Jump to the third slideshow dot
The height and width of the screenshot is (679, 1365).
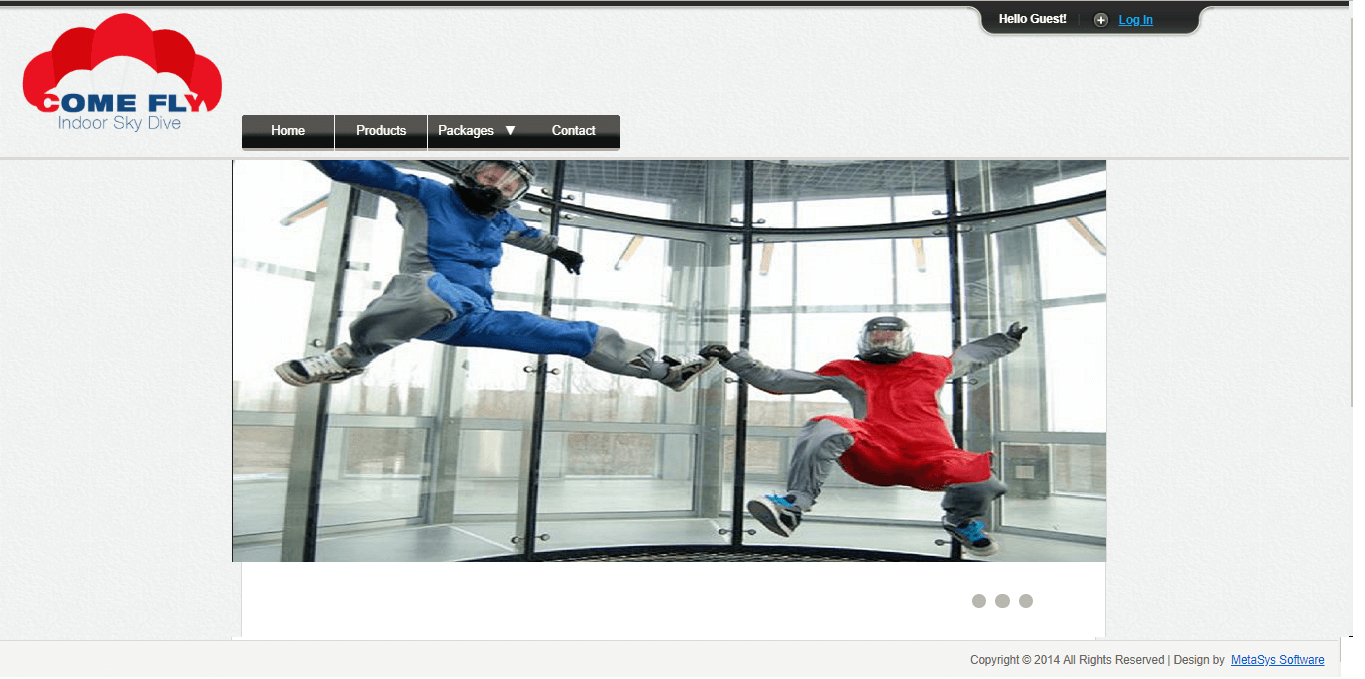[x=1026, y=601]
